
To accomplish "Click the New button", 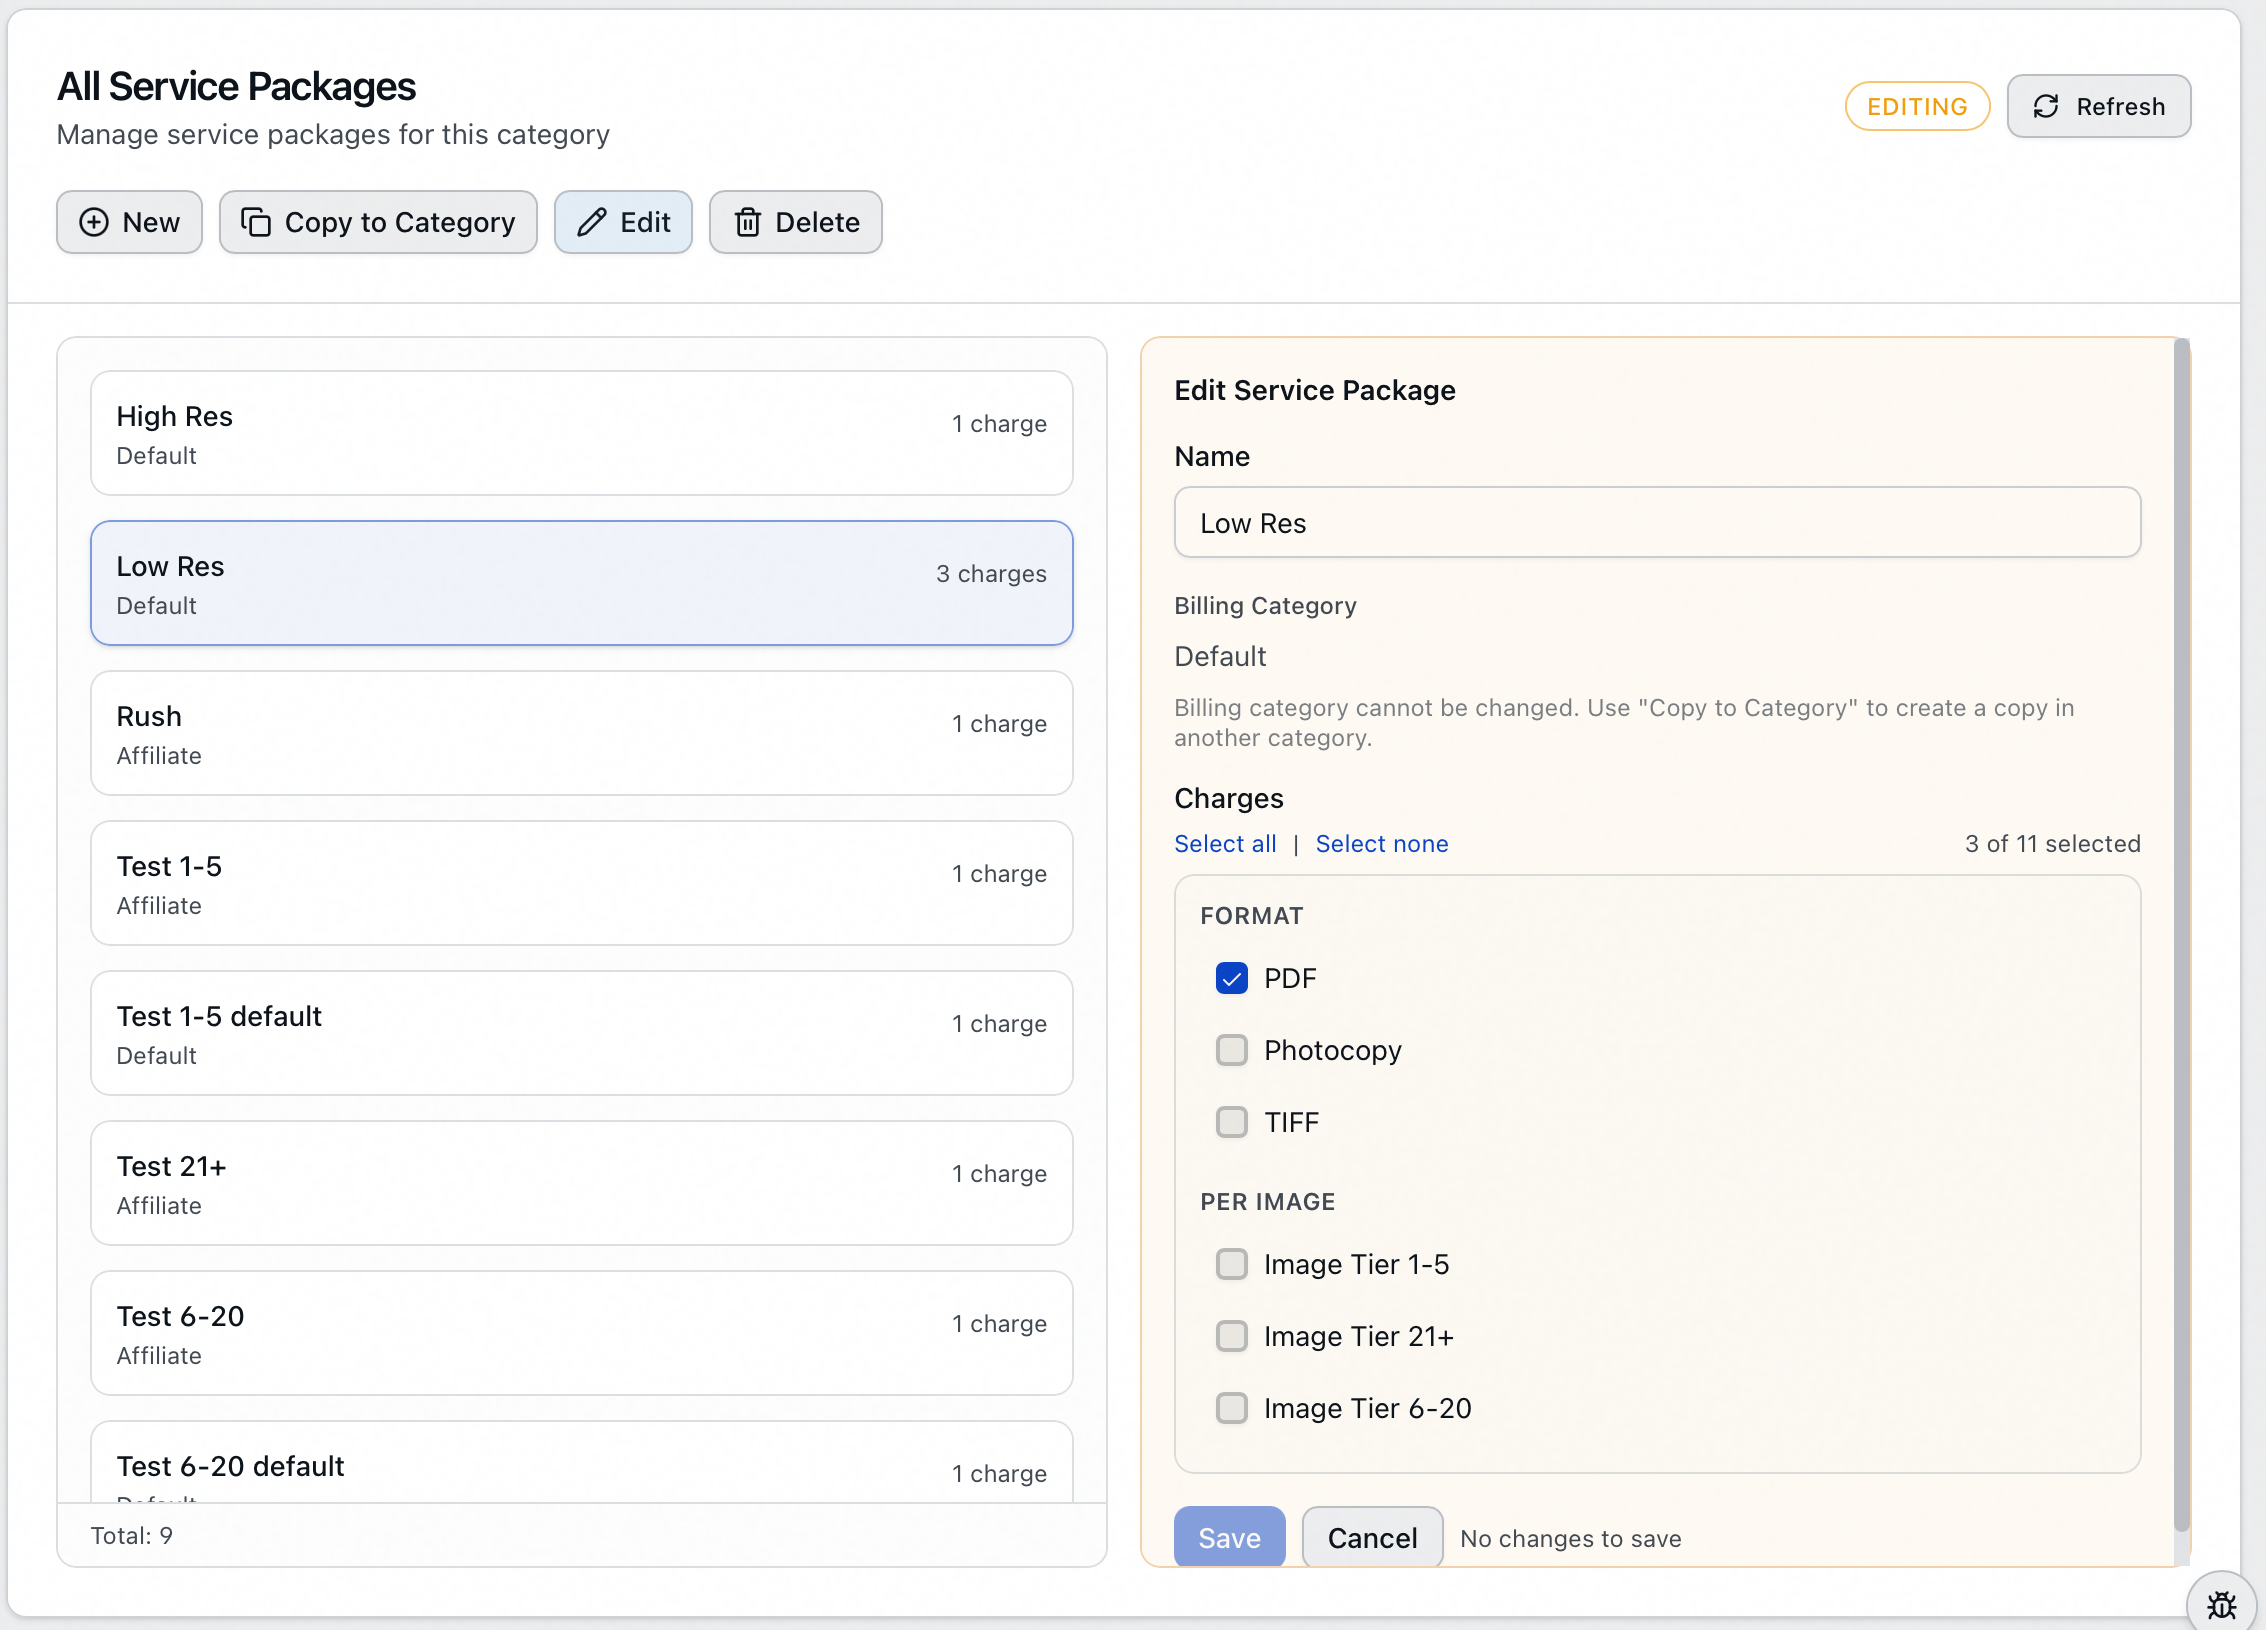I will 129,222.
